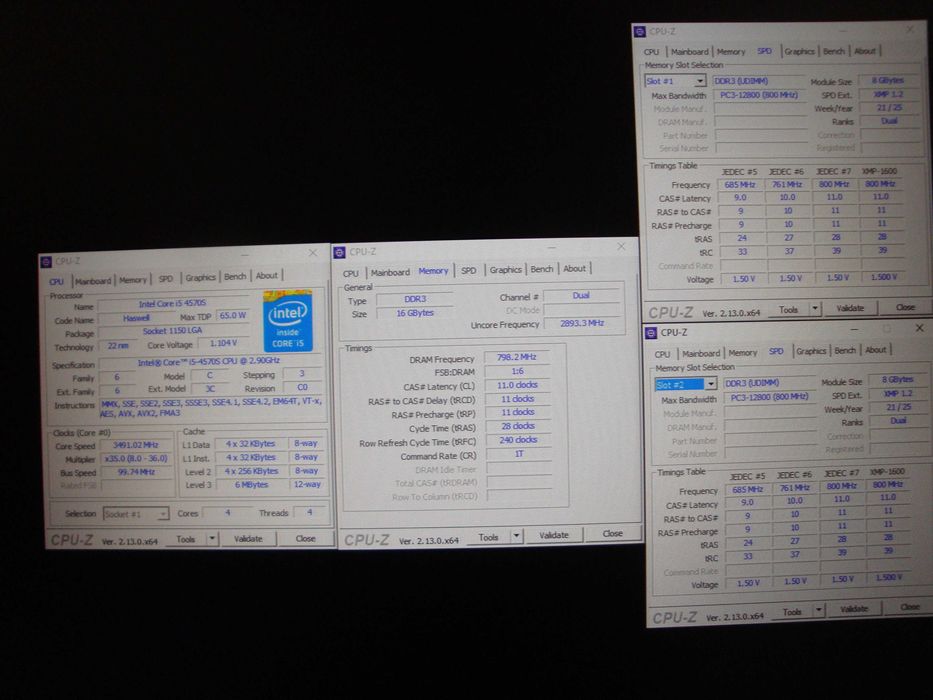The height and width of the screenshot is (700, 933).
Task: Open the About tab in the Slot #2 SPD window
Action: pyautogui.click(x=876, y=350)
